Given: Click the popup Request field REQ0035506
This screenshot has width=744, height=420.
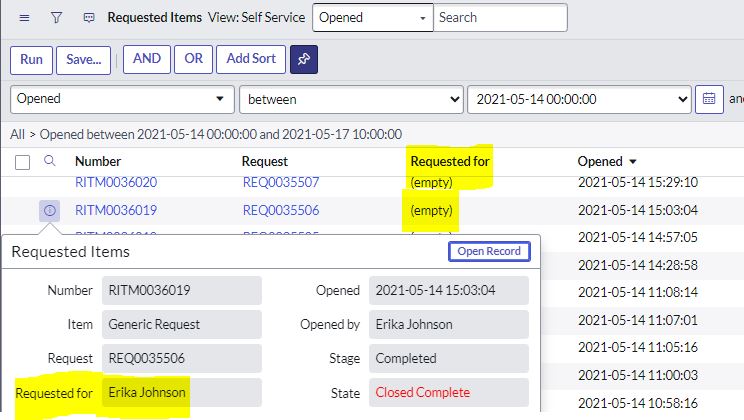Looking at the screenshot, I should [x=182, y=358].
